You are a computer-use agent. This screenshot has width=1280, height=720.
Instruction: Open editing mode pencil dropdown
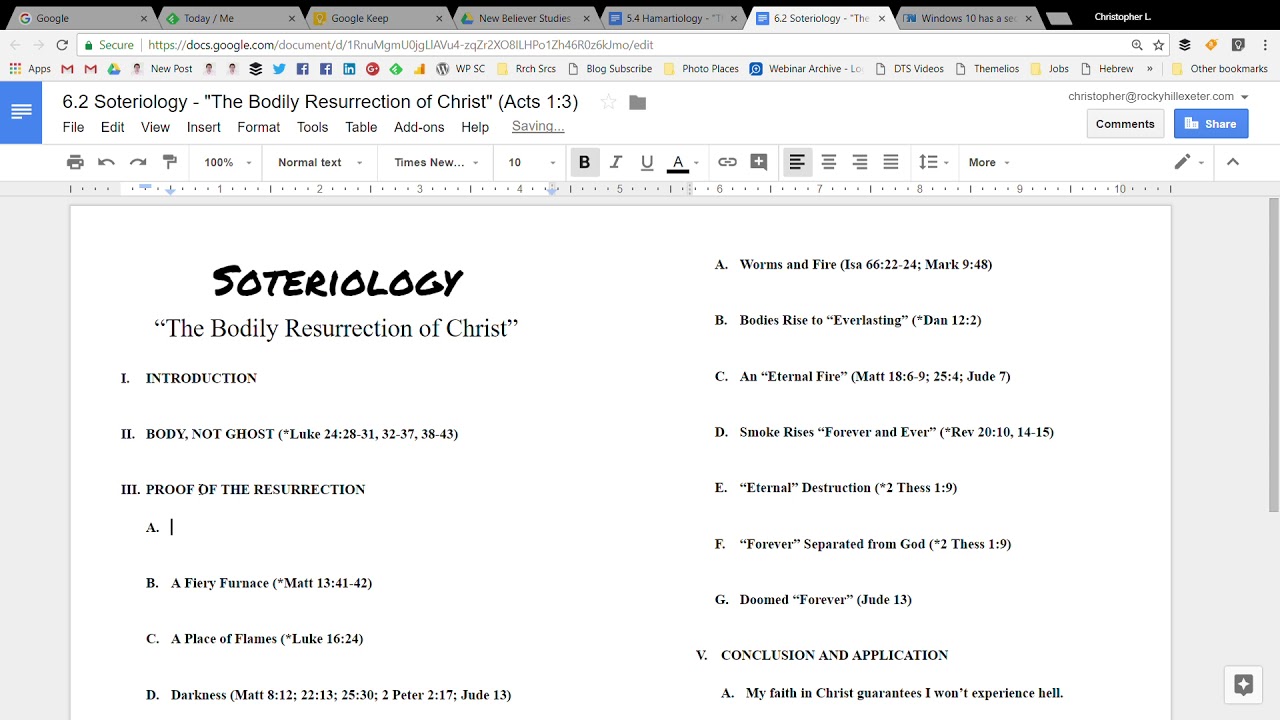tap(1188, 162)
